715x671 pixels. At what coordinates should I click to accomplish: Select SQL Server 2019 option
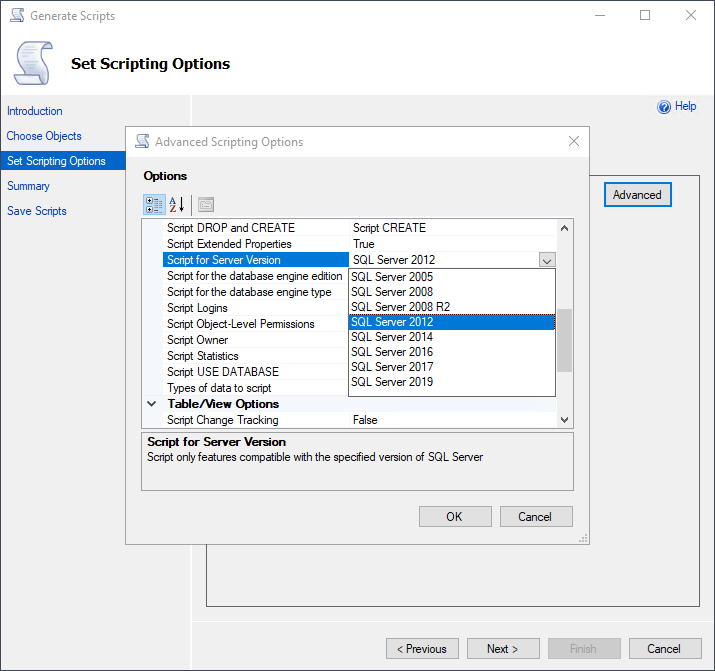(x=452, y=382)
